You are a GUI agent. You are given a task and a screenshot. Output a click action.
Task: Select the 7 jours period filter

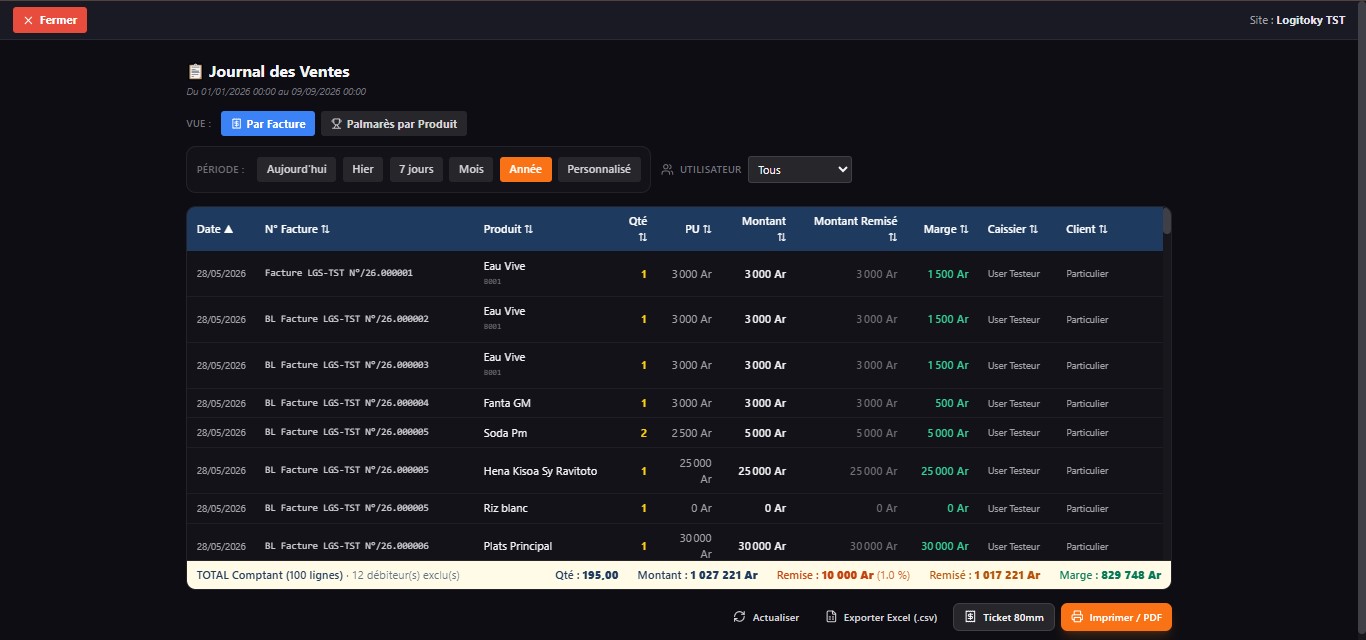coord(416,170)
